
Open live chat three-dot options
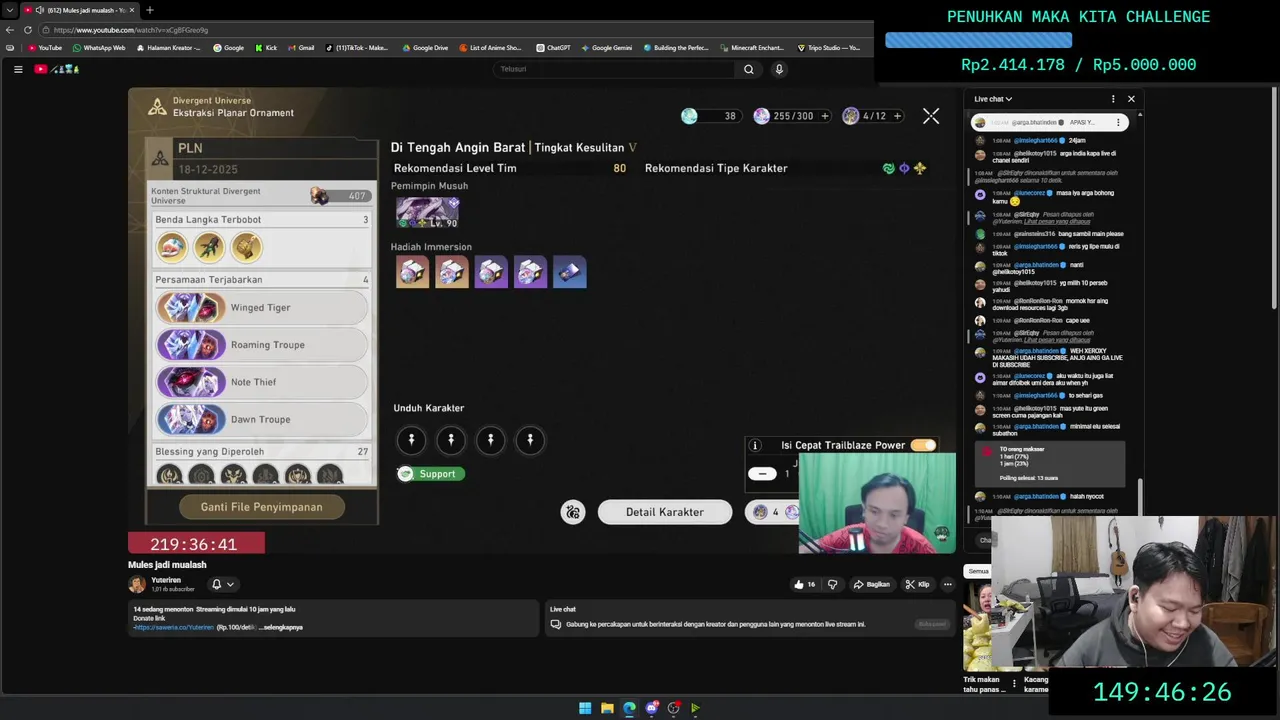click(x=1113, y=99)
